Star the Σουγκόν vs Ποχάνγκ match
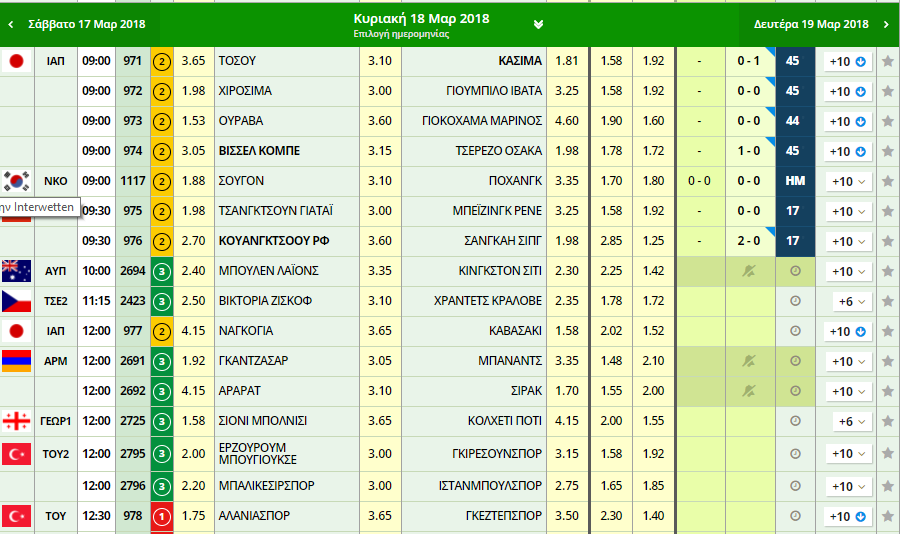 tap(887, 181)
